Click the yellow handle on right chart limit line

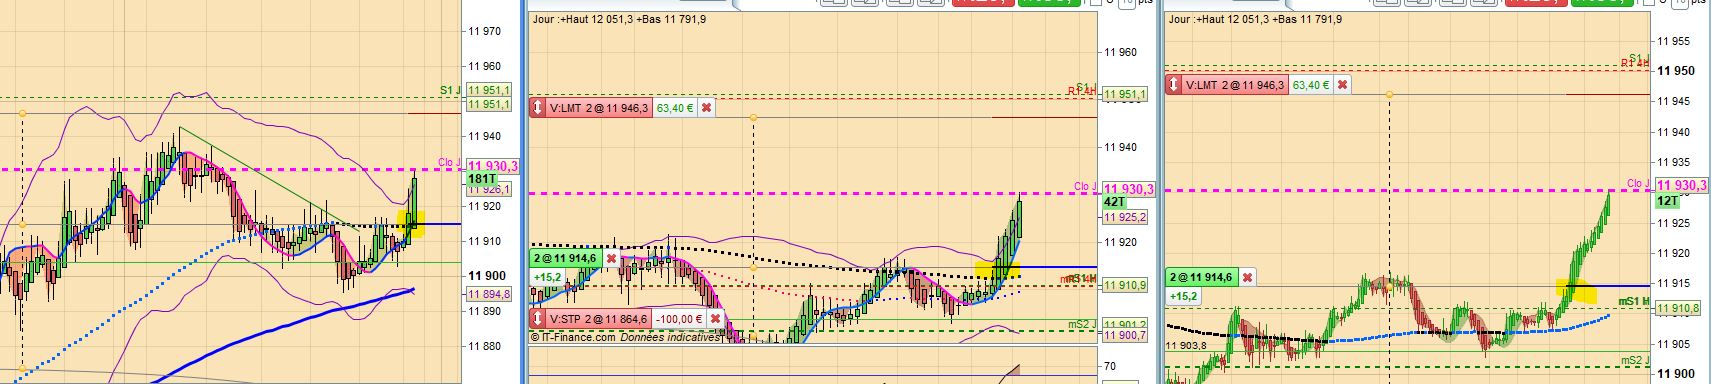point(1389,94)
